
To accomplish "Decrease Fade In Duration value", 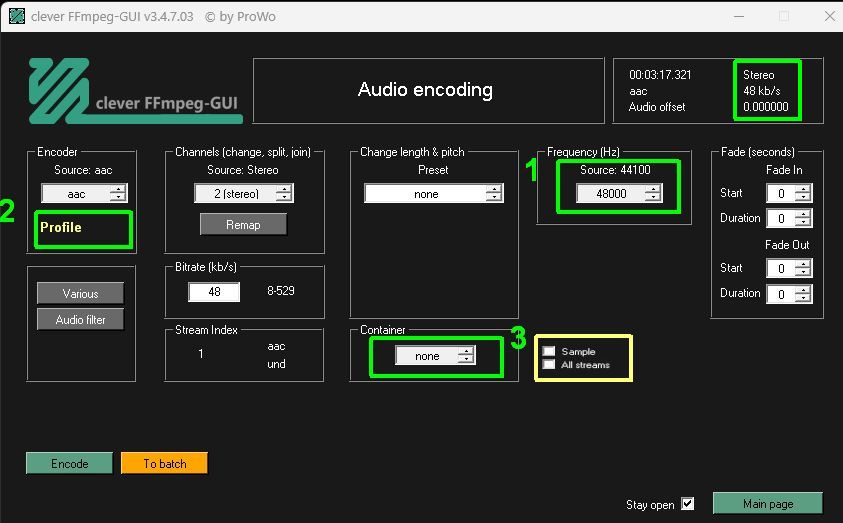I will point(803,223).
